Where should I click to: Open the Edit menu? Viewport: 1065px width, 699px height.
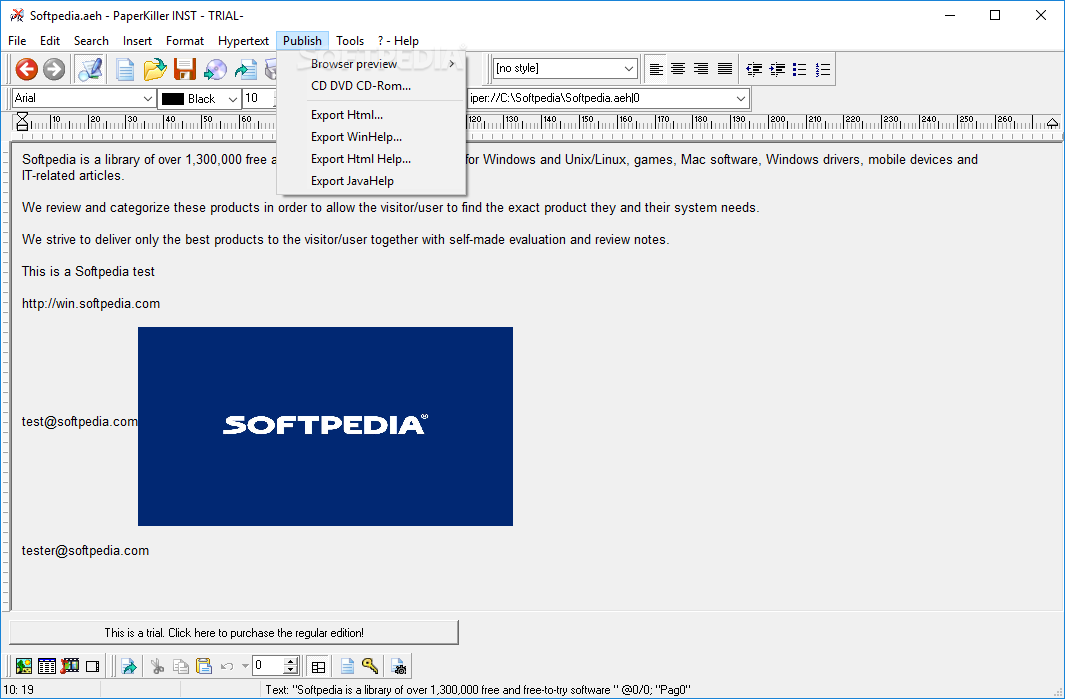click(x=50, y=41)
